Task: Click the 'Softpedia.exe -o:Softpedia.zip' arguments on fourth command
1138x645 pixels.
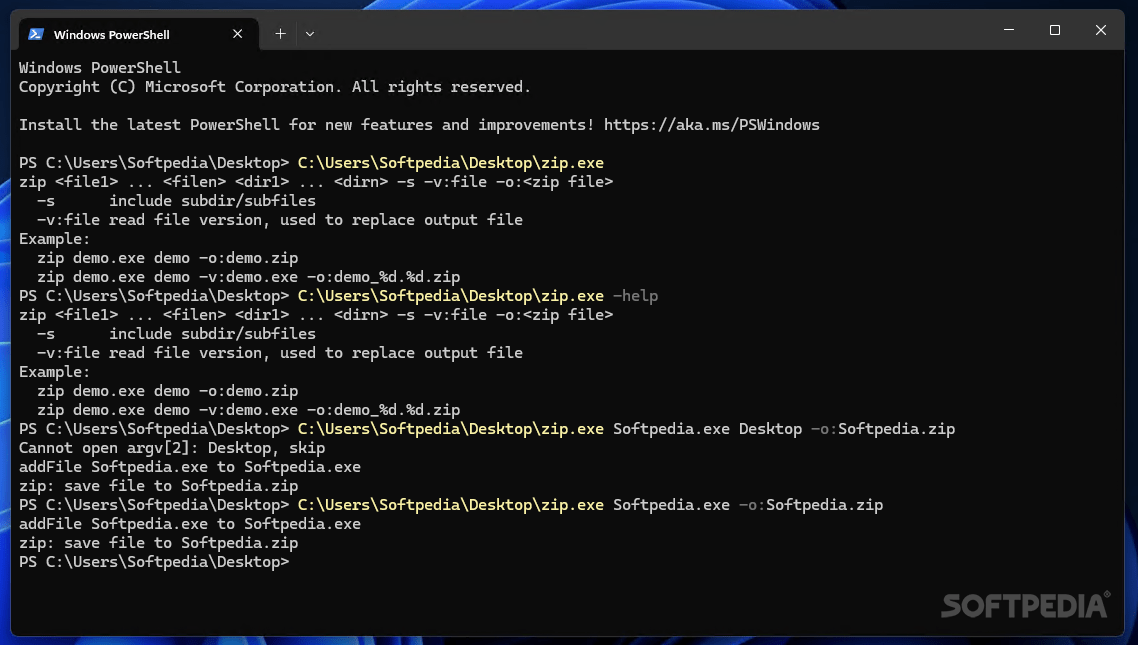Action: [748, 505]
